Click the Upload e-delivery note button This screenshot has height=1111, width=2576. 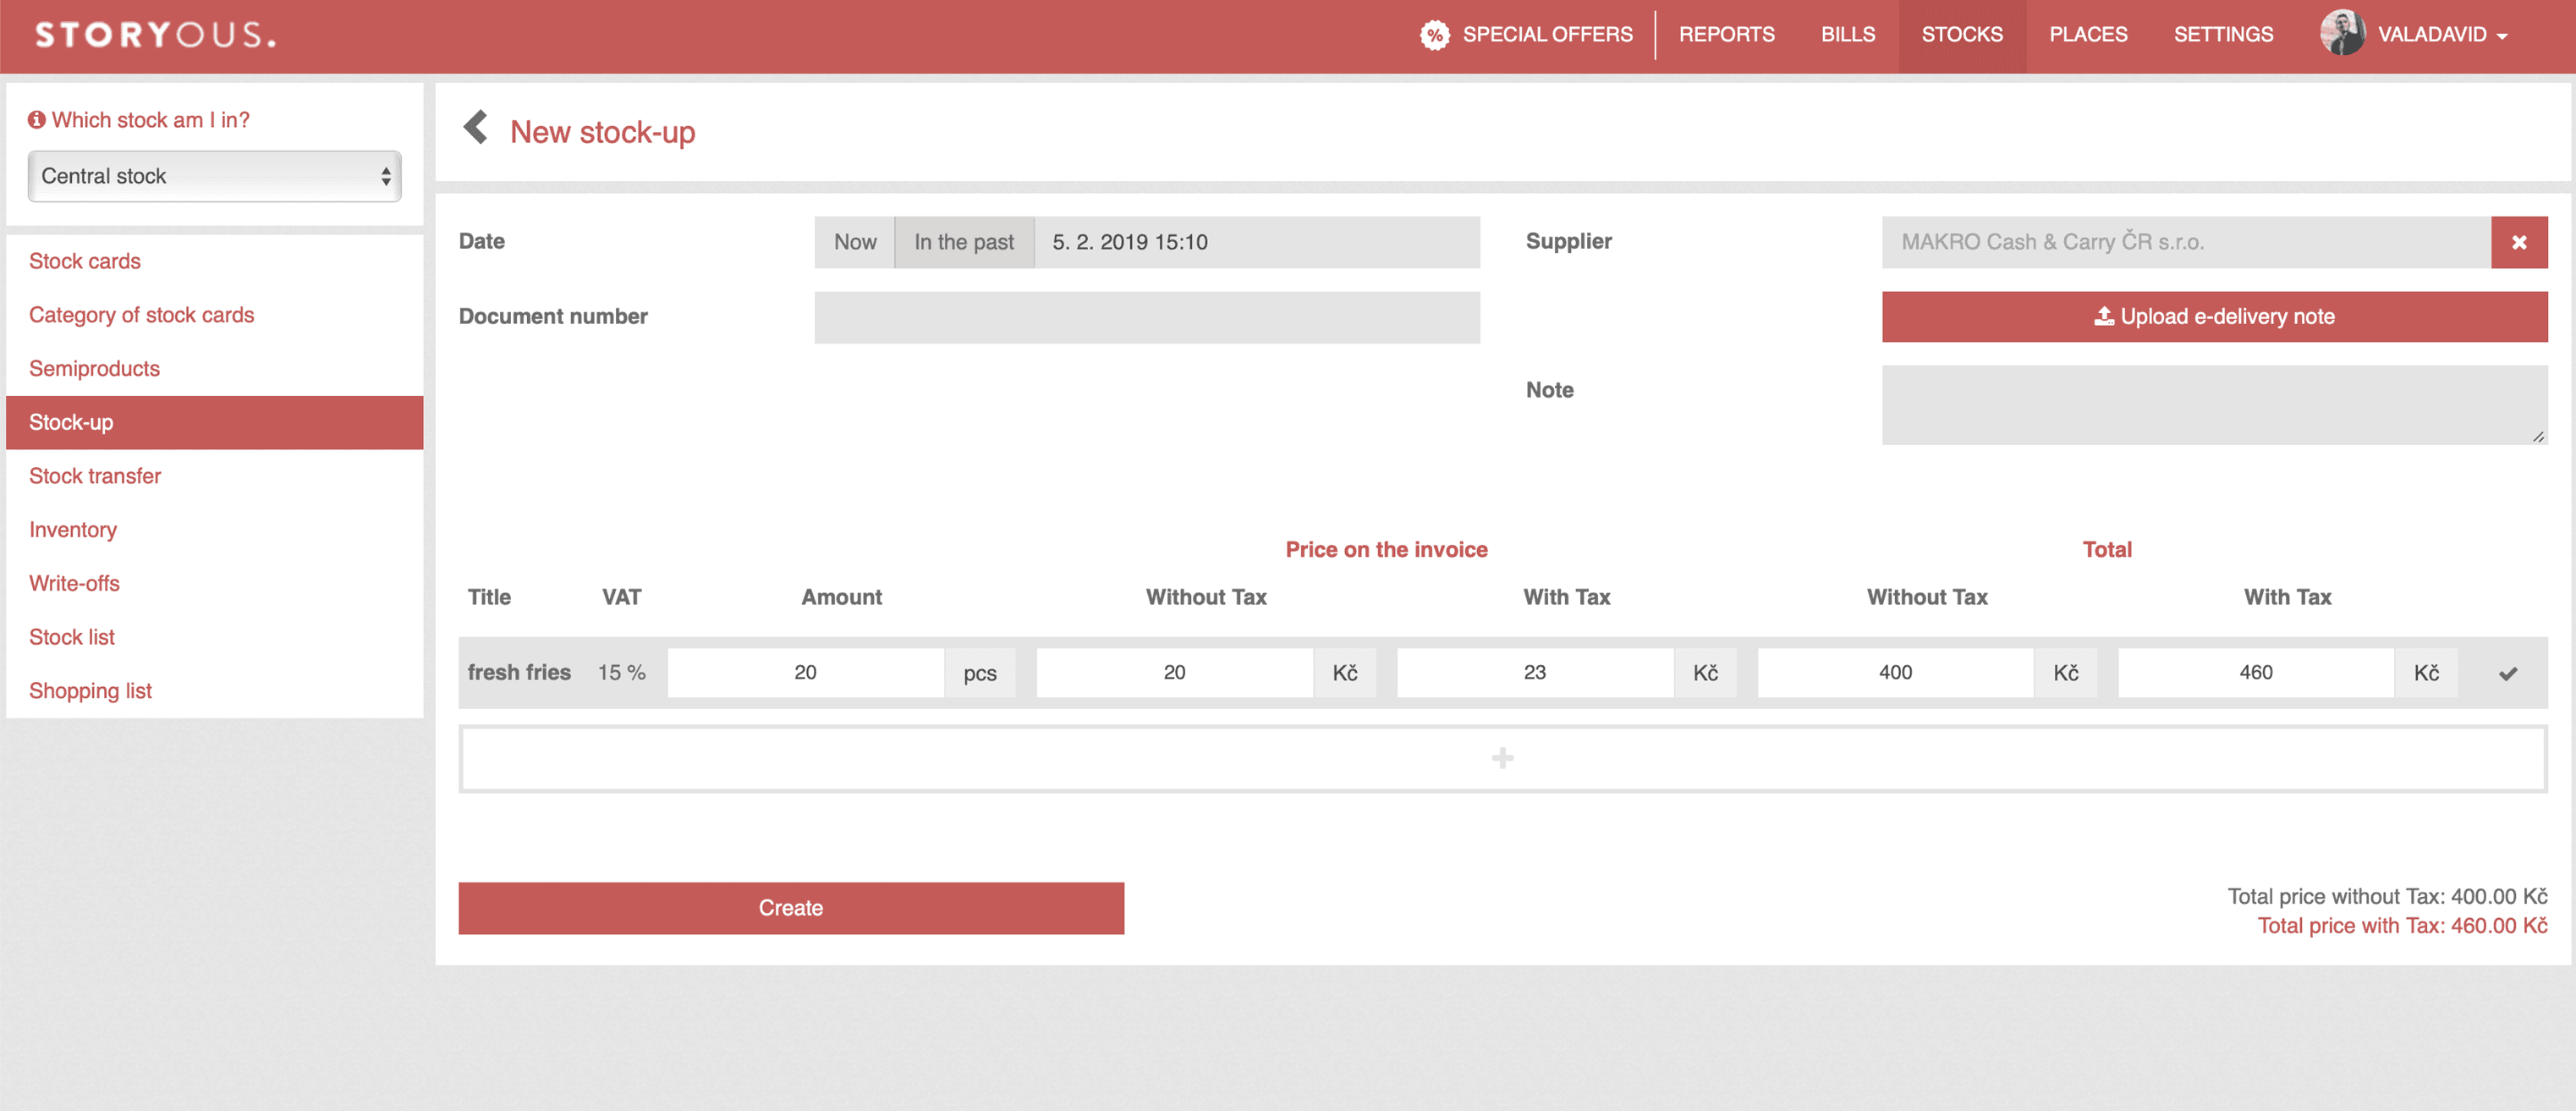click(2214, 316)
